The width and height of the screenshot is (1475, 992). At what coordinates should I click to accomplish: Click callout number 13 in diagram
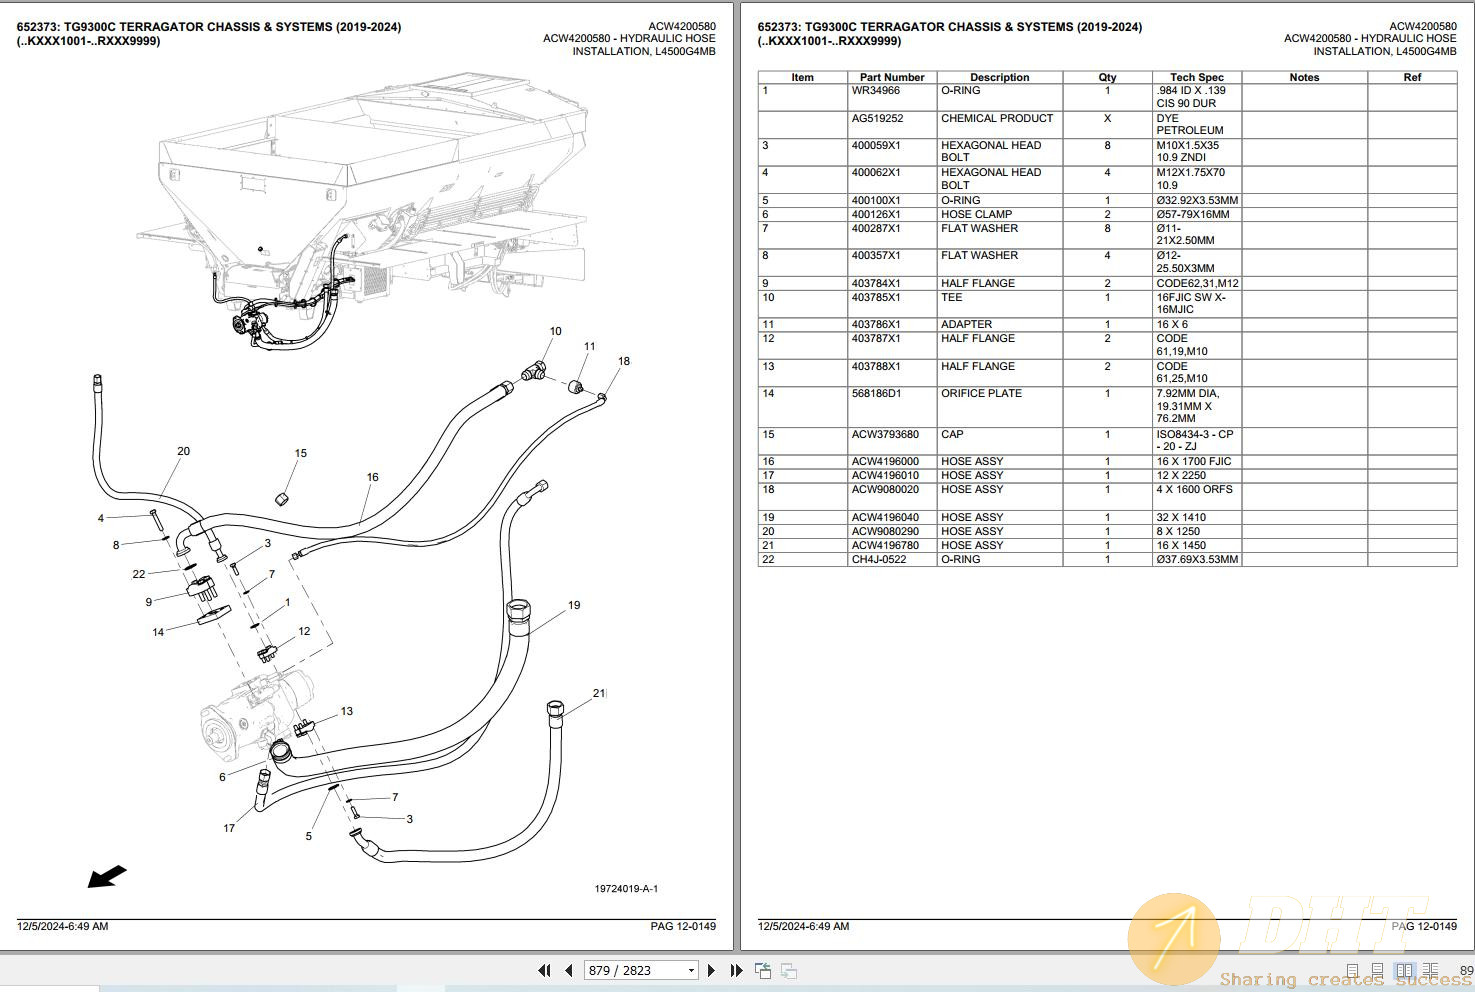(x=346, y=711)
